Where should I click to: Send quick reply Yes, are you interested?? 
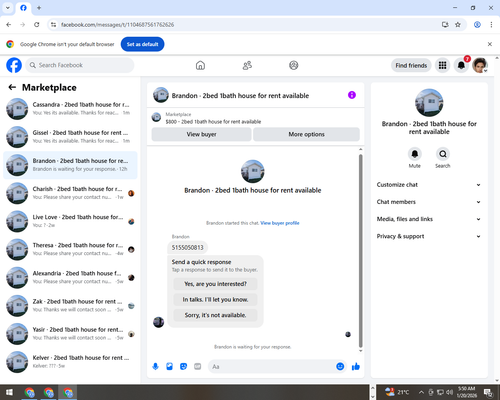[x=215, y=284]
